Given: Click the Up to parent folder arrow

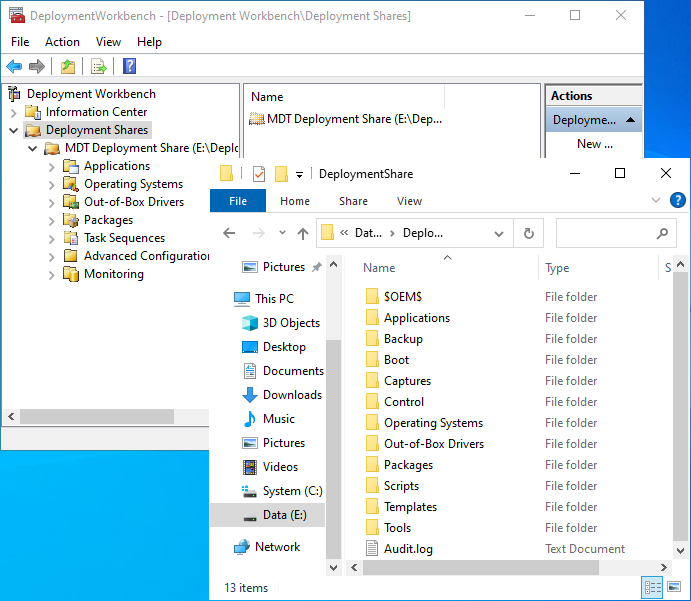Looking at the screenshot, I should (x=303, y=233).
